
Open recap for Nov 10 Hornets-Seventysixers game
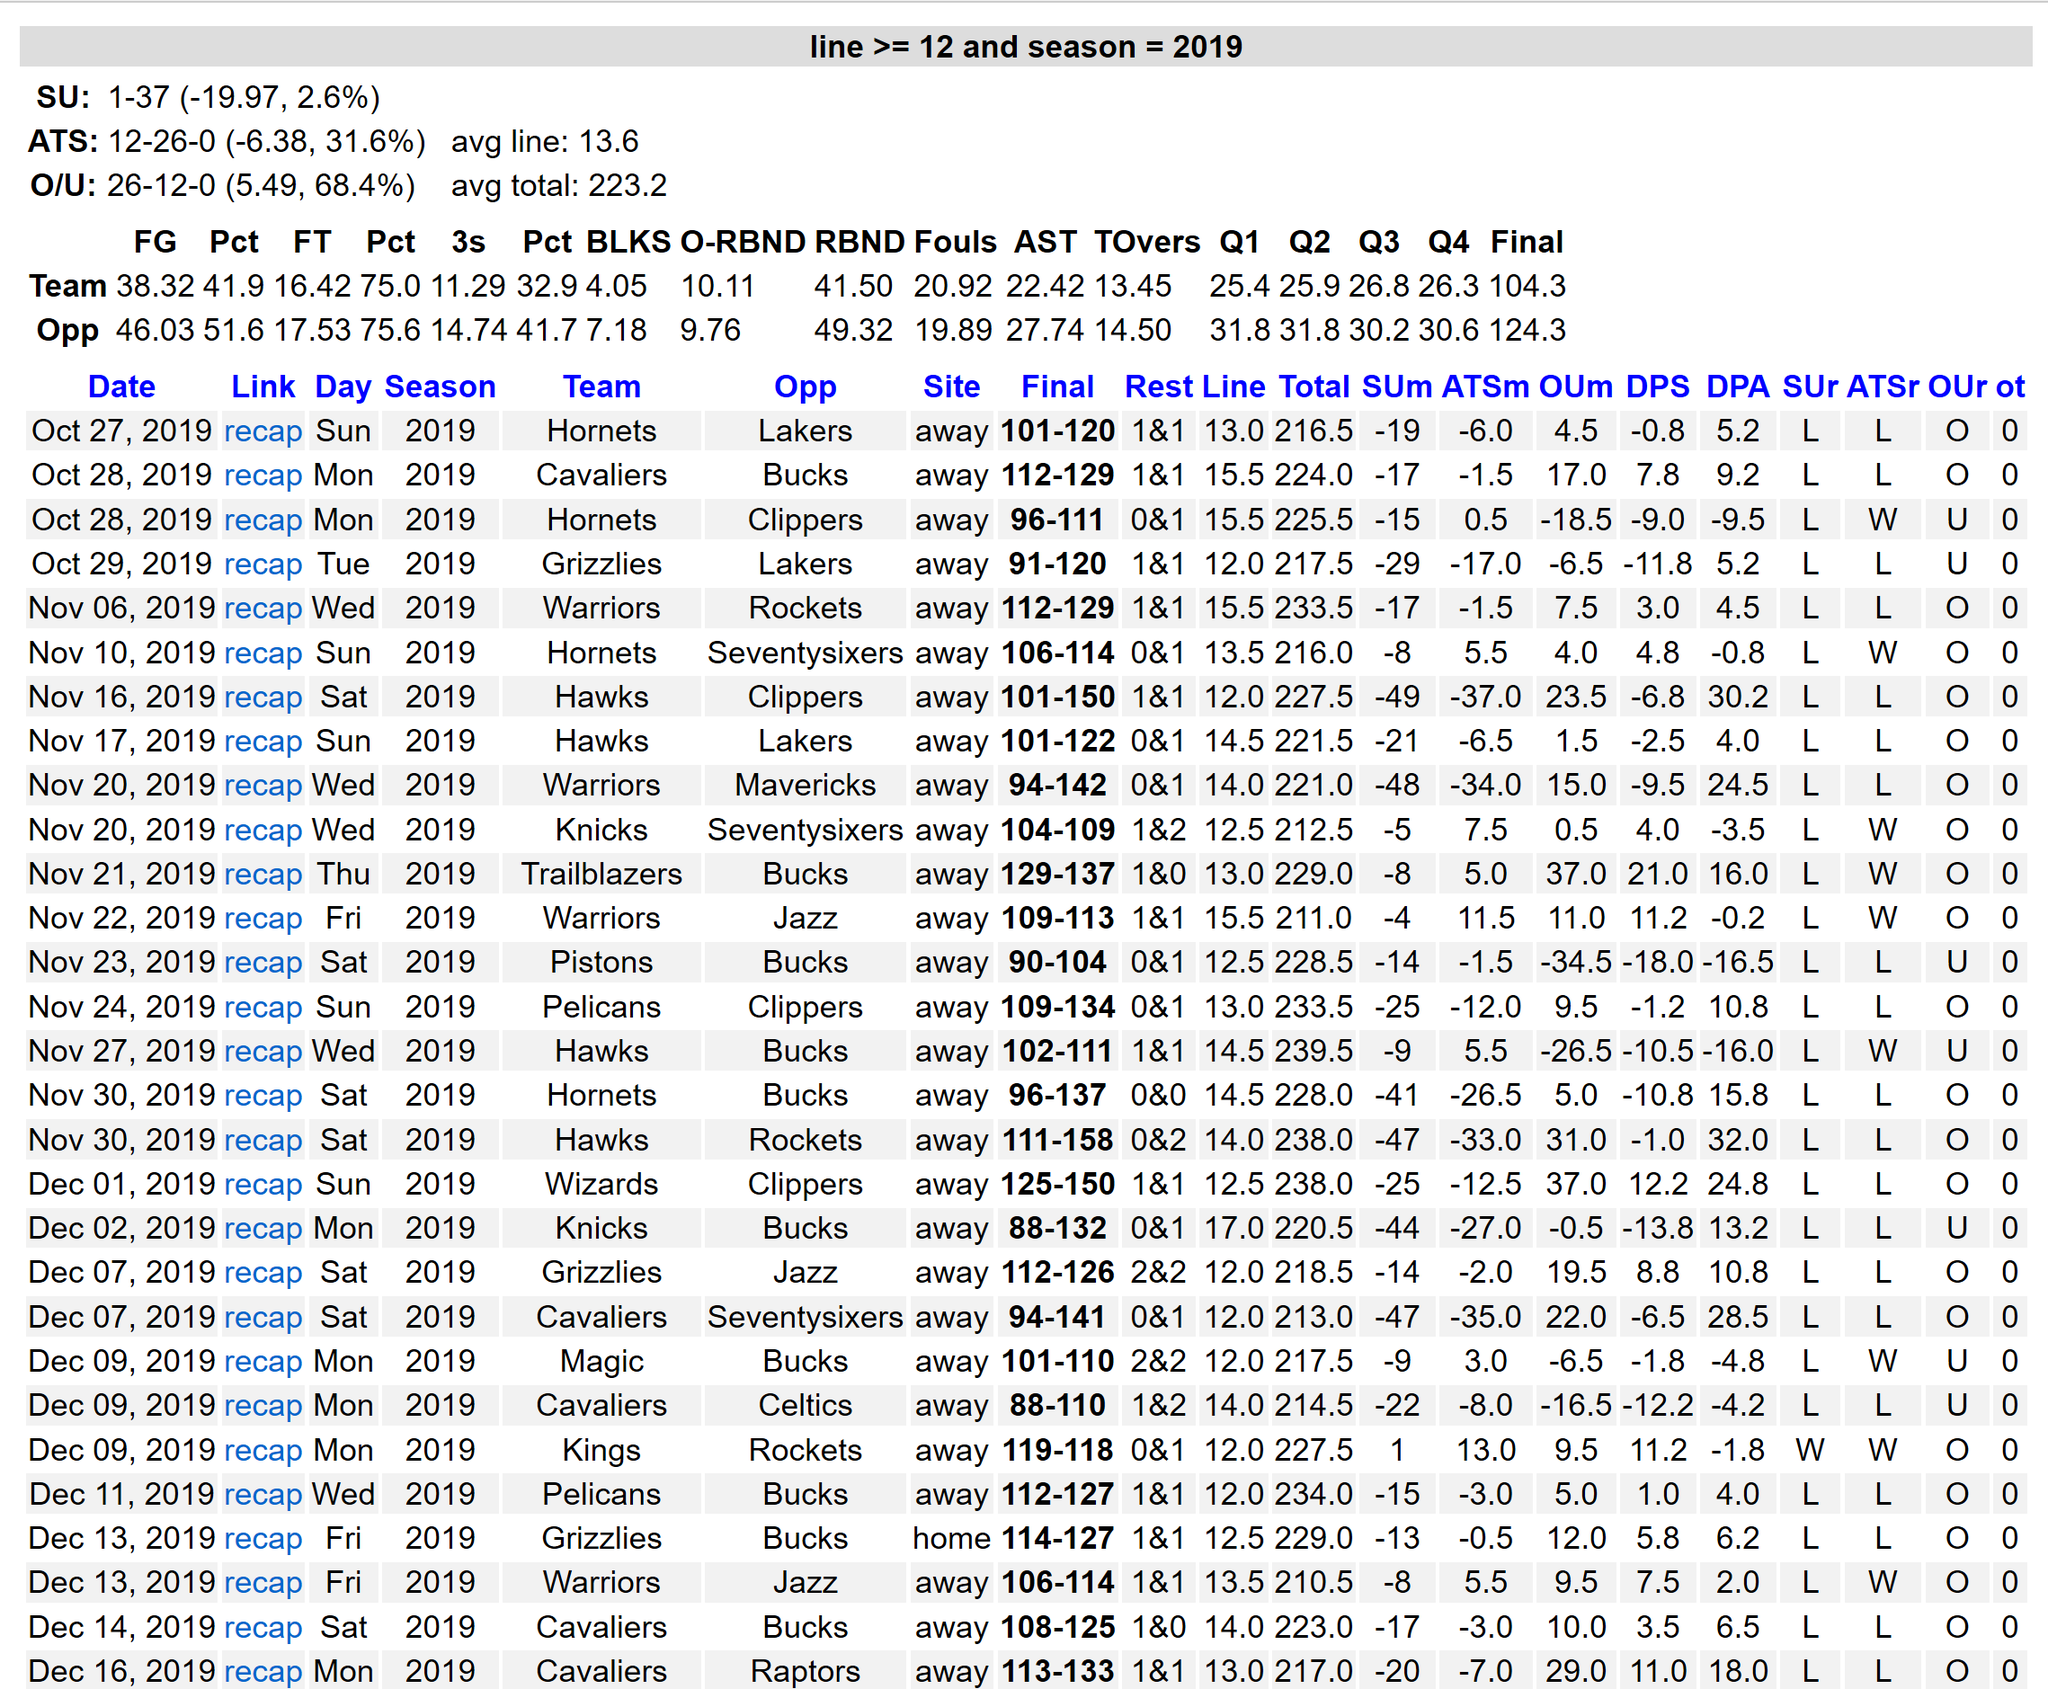[263, 653]
